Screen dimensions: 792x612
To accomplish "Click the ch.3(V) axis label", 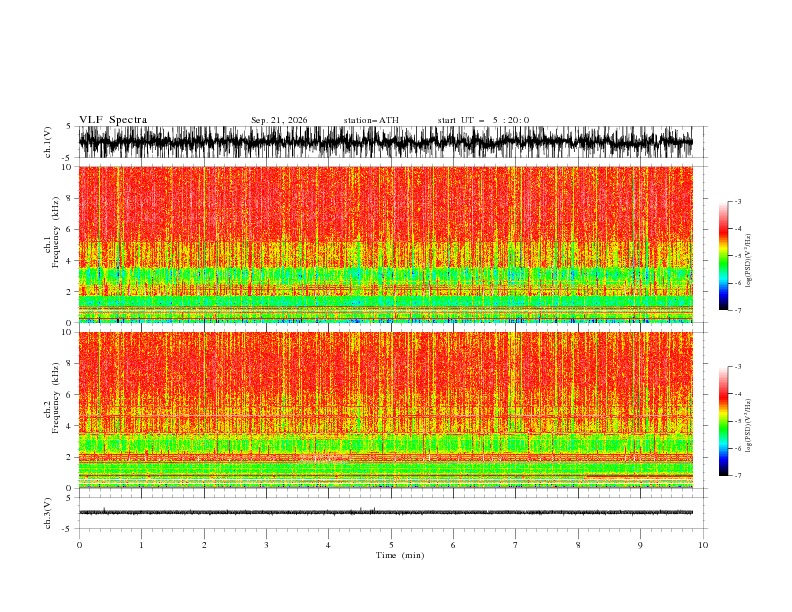I will (x=48, y=513).
